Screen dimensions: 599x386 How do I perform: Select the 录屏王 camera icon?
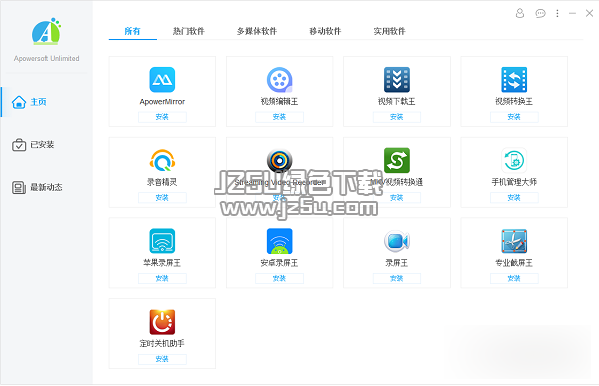pyautogui.click(x=397, y=241)
